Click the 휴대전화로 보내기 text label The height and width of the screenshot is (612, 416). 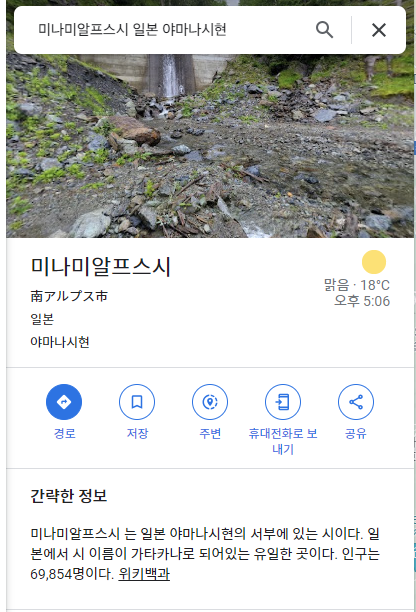coord(283,441)
